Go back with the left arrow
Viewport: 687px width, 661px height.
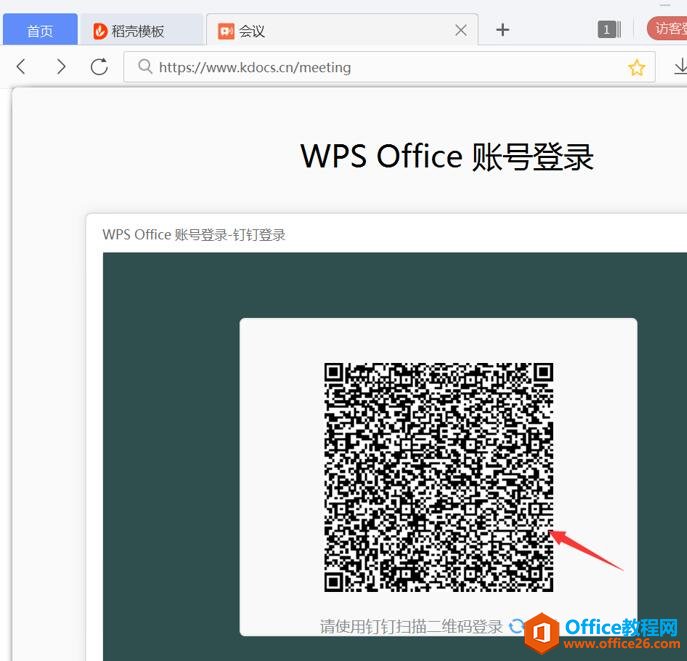click(21, 67)
